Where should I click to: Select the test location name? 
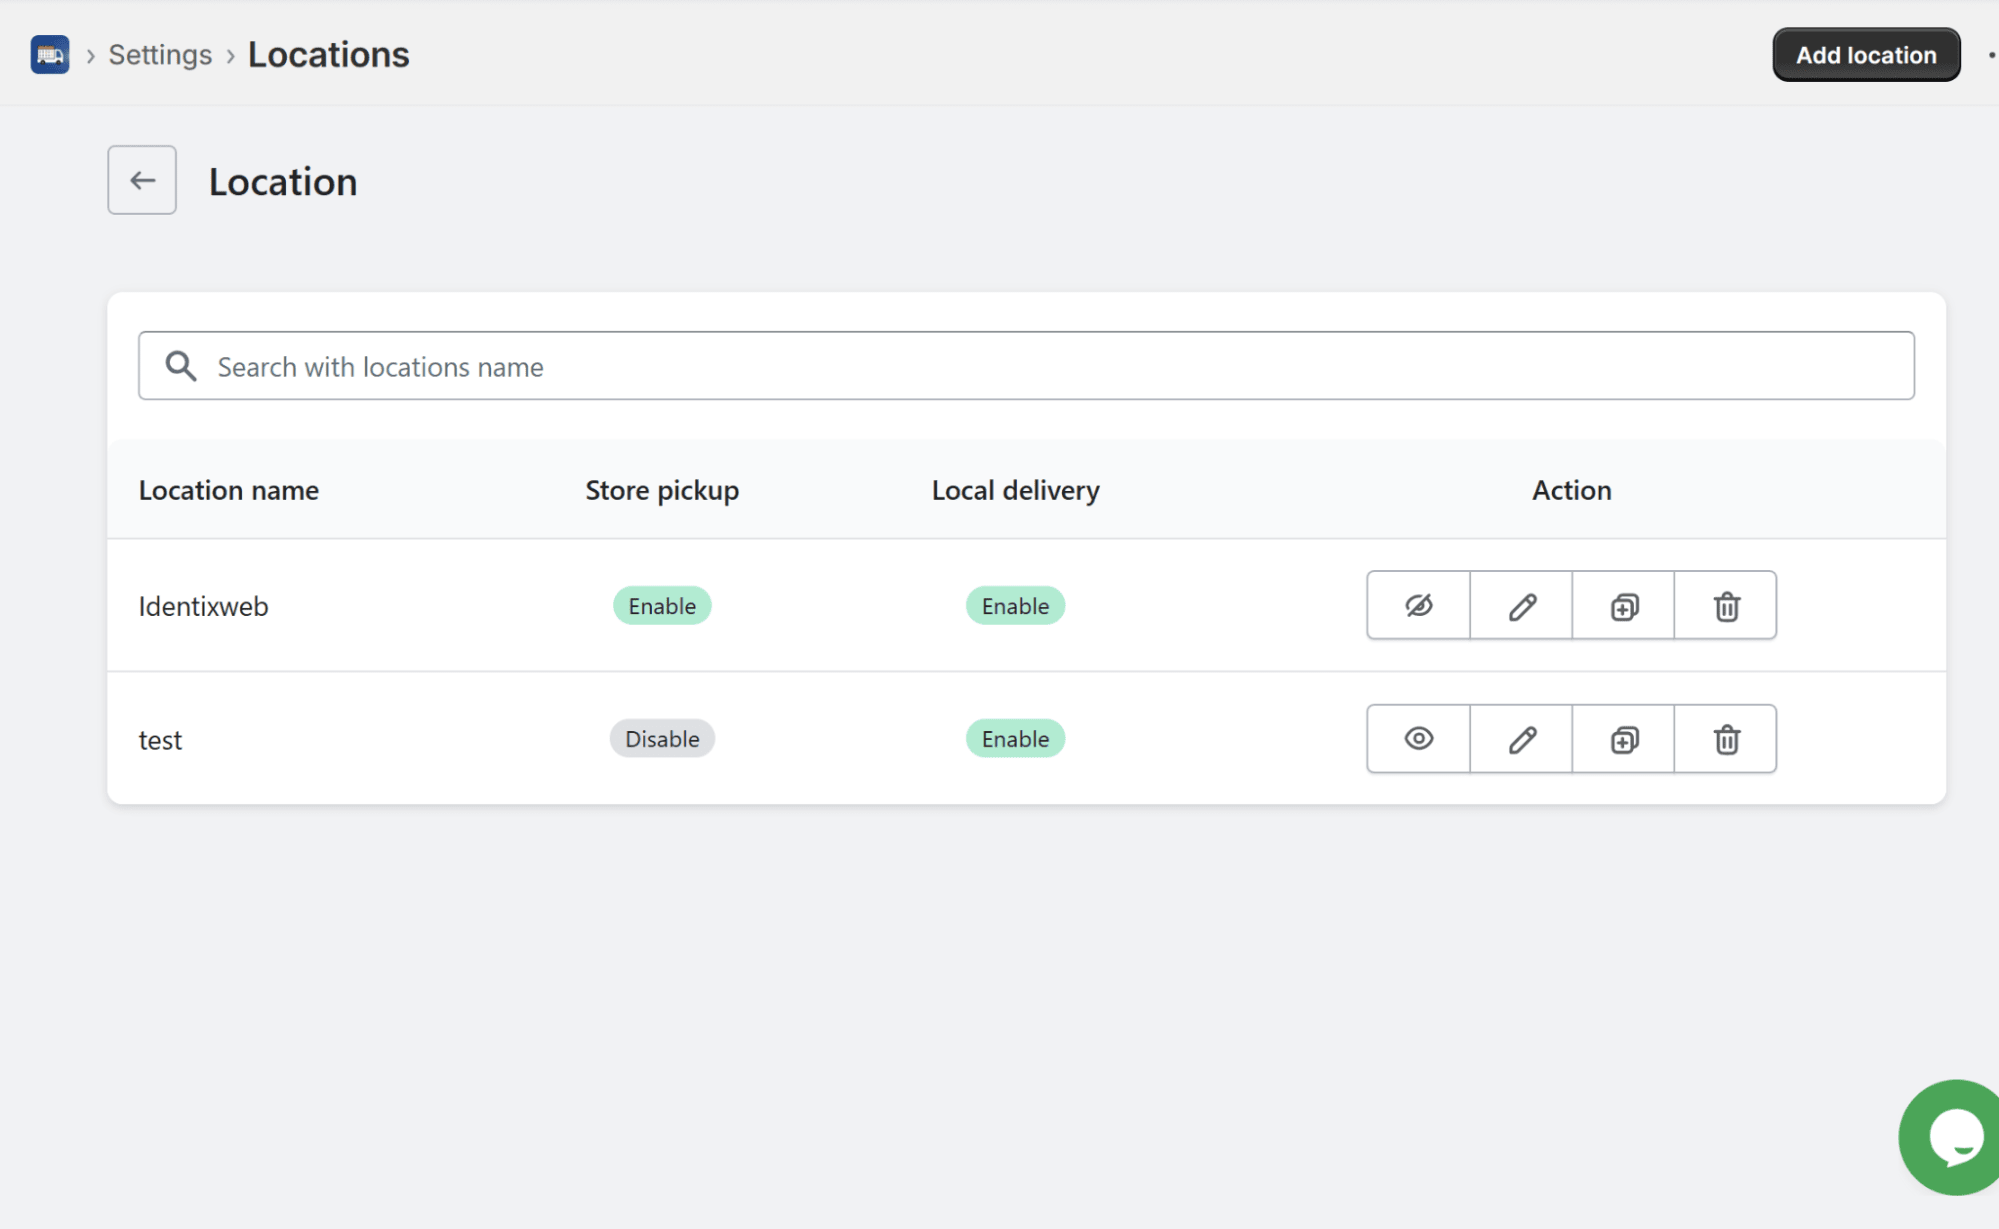(160, 740)
